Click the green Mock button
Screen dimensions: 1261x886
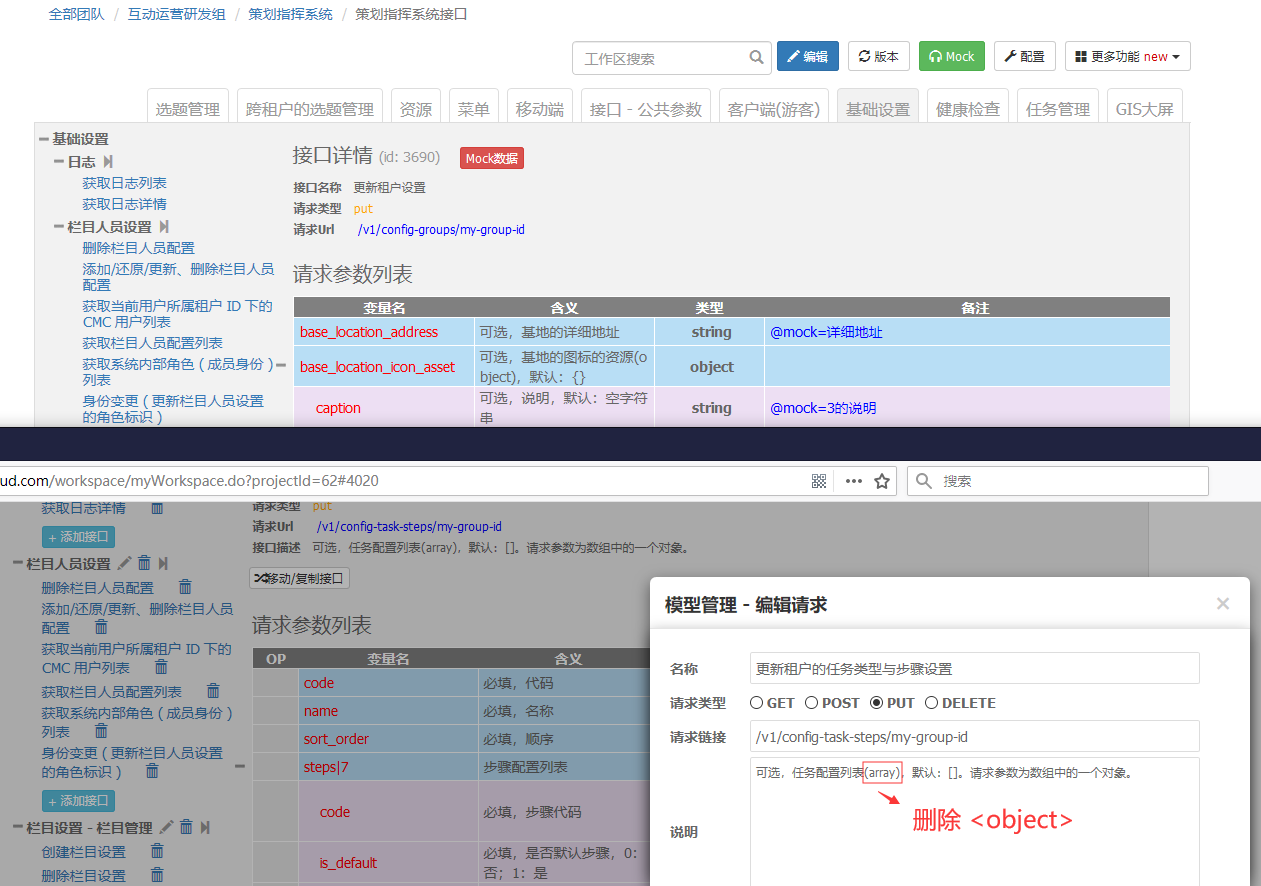click(x=951, y=57)
